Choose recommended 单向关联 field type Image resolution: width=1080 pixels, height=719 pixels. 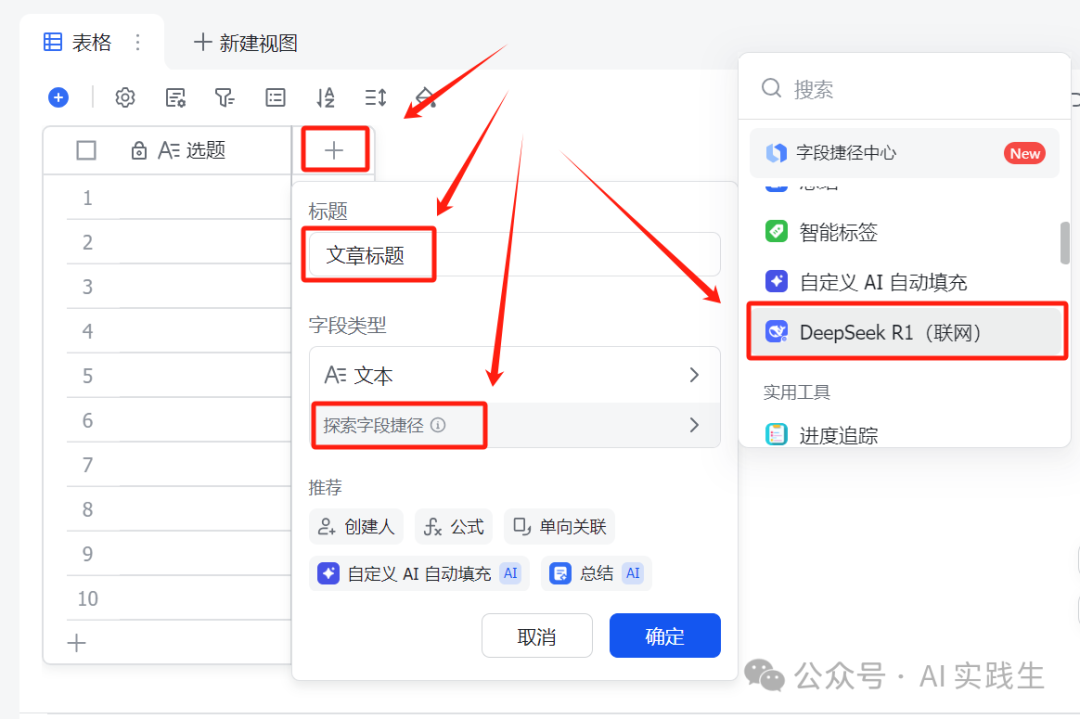[559, 527]
